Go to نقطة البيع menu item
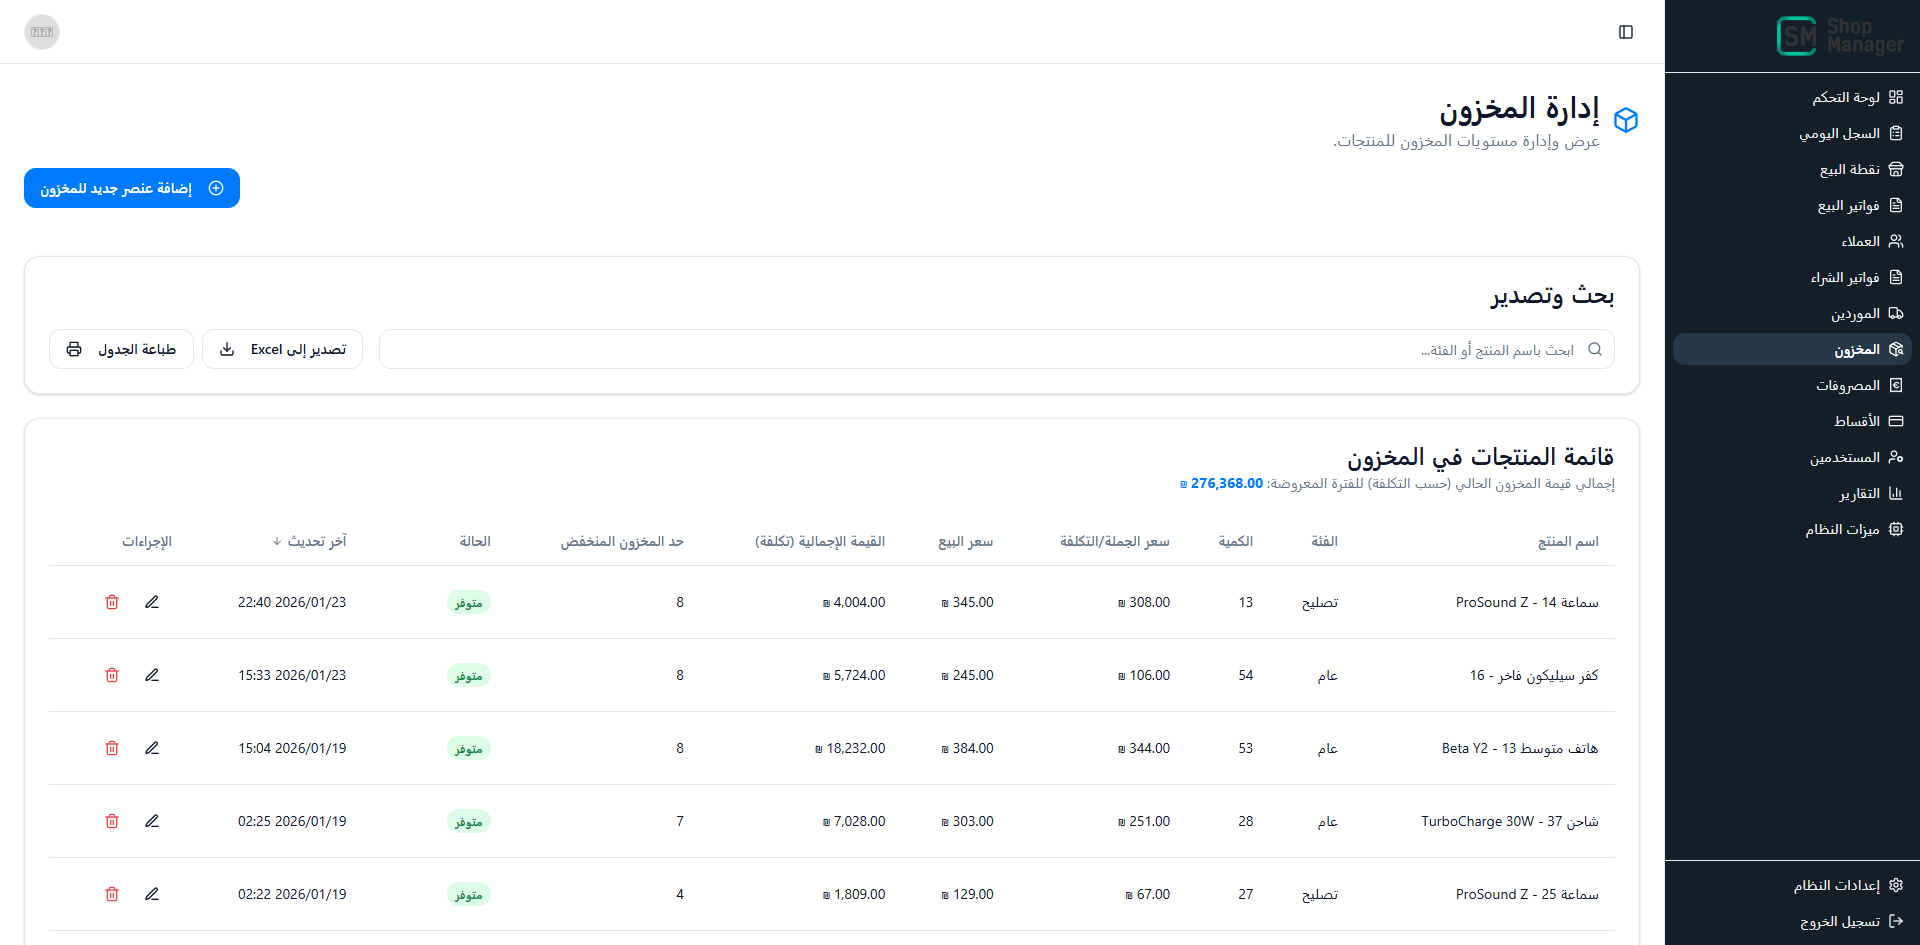The width and height of the screenshot is (1920, 945). click(x=1849, y=169)
